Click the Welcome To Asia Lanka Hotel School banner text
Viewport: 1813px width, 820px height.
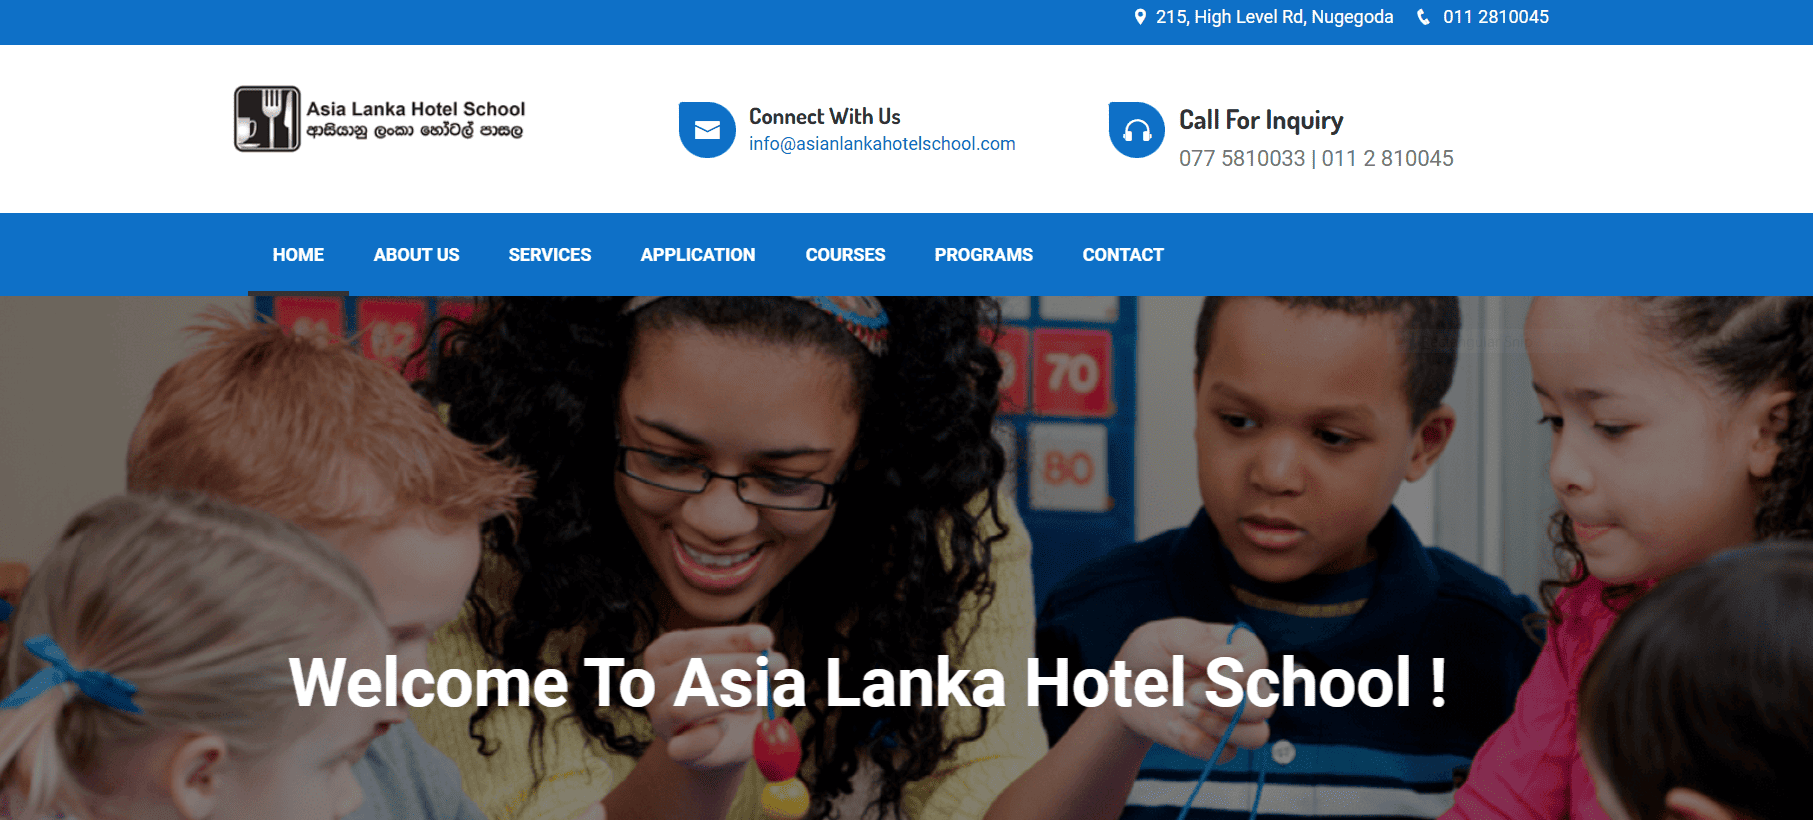click(868, 683)
